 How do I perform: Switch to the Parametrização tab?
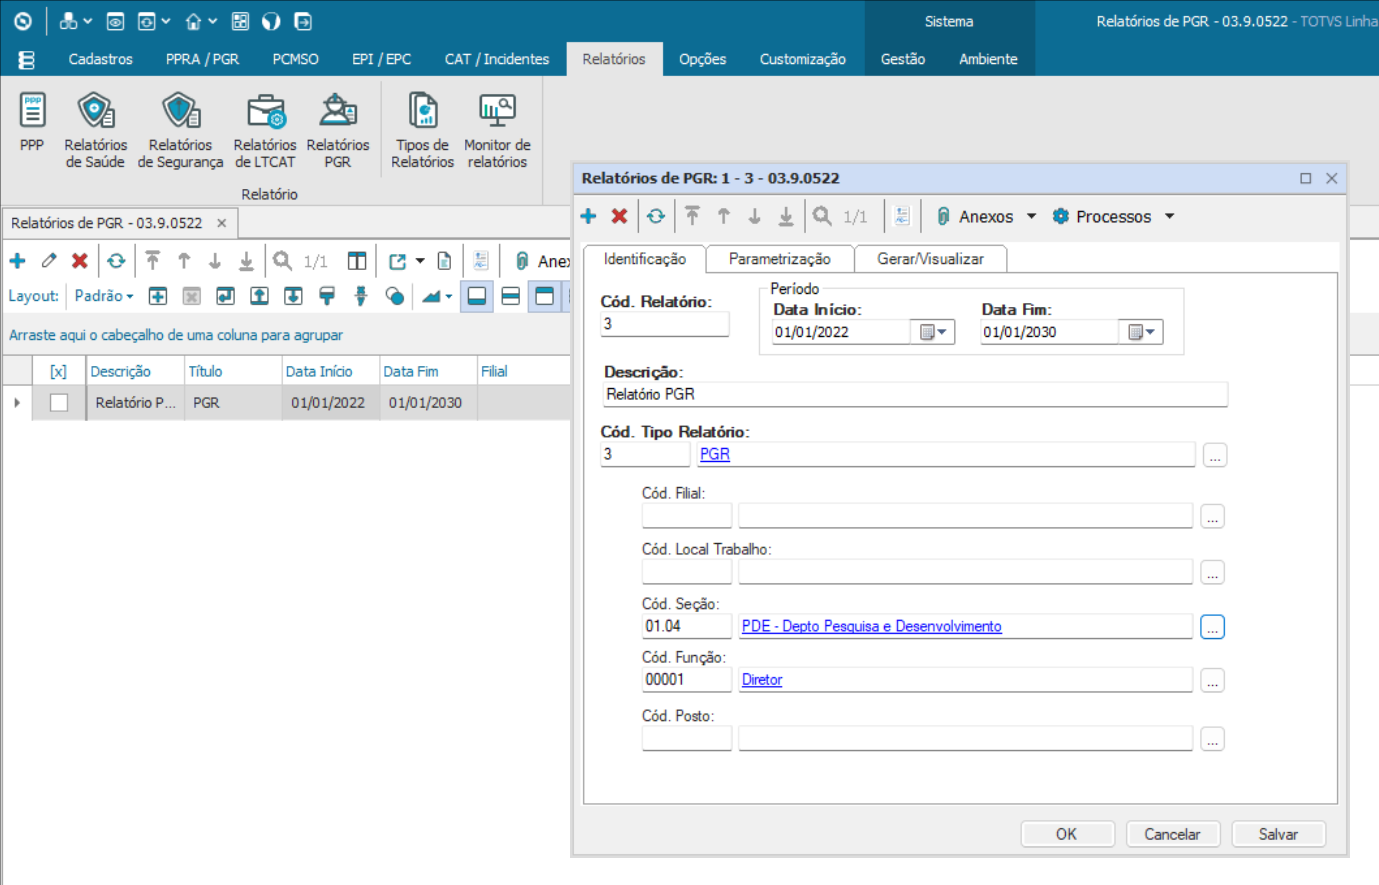click(x=779, y=259)
